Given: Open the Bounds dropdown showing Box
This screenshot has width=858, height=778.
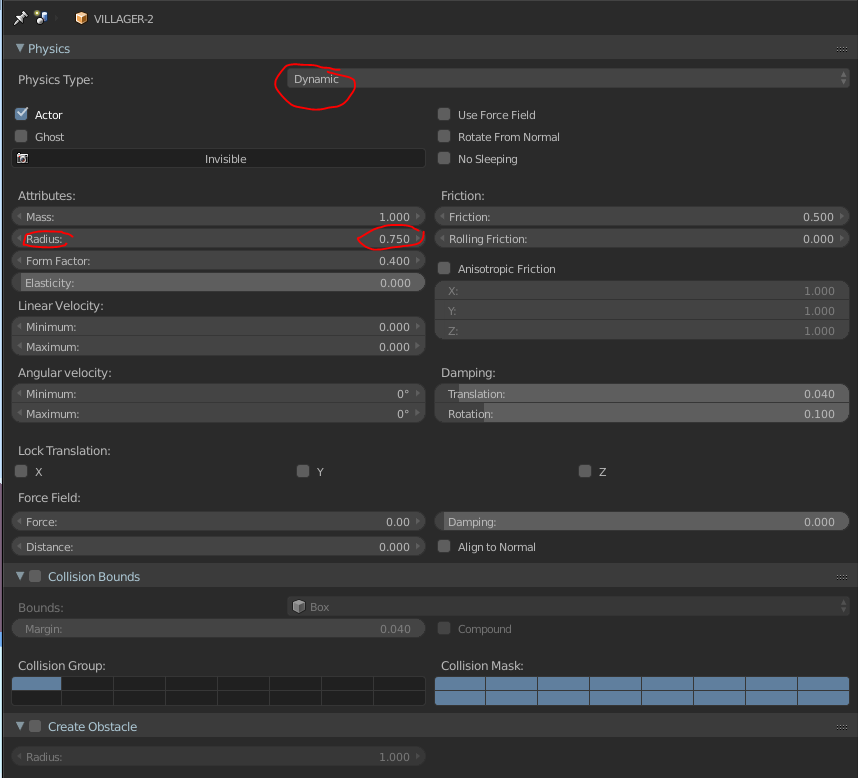Looking at the screenshot, I should pyautogui.click(x=568, y=607).
